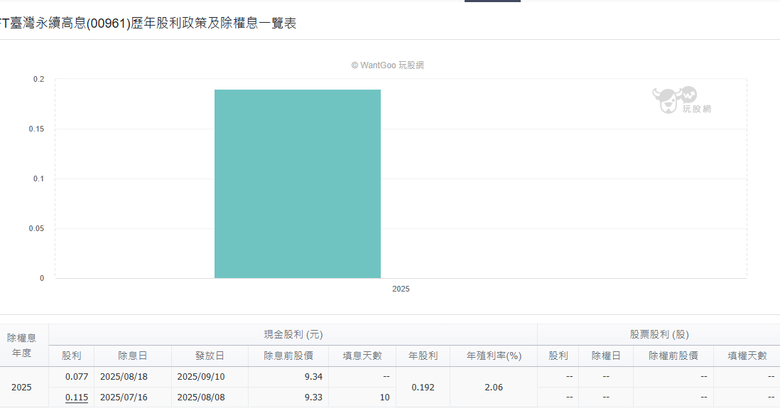Click the 年股利 column header
The image size is (780, 416).
pyautogui.click(x=423, y=356)
